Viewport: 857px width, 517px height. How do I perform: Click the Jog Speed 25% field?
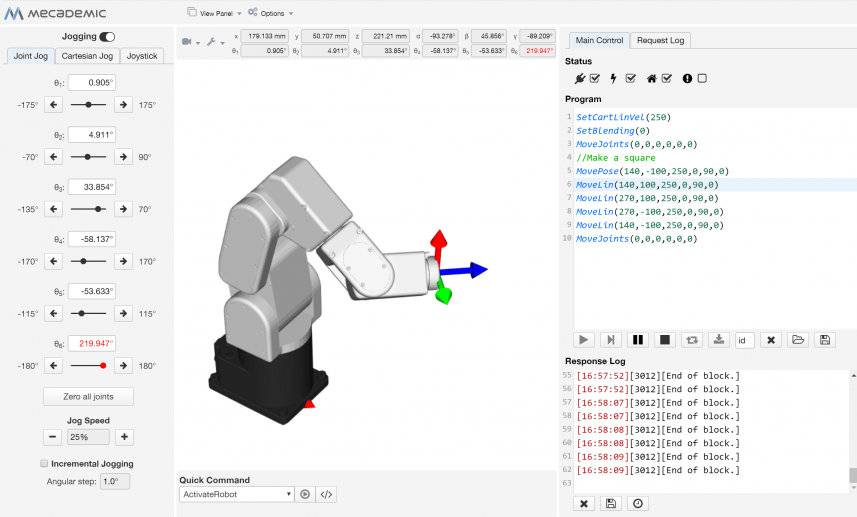(x=88, y=437)
